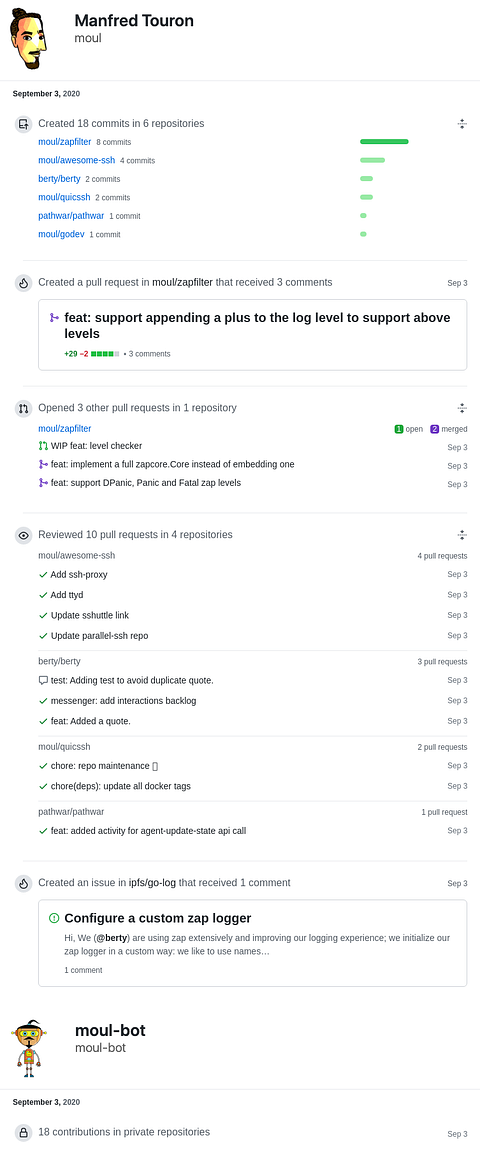Click the open issue icon on Configure zap logger

pyautogui.click(x=54, y=919)
